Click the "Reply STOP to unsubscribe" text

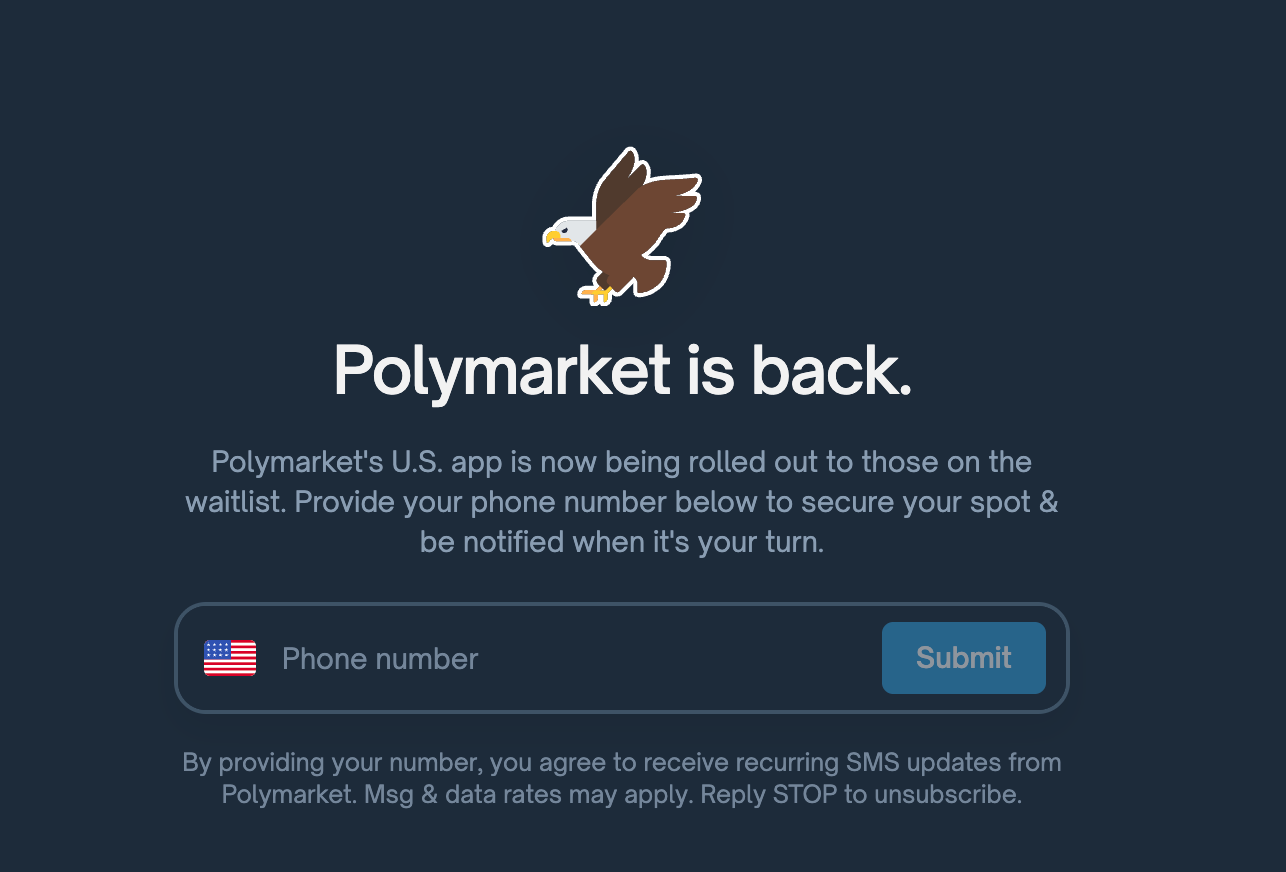point(861,796)
